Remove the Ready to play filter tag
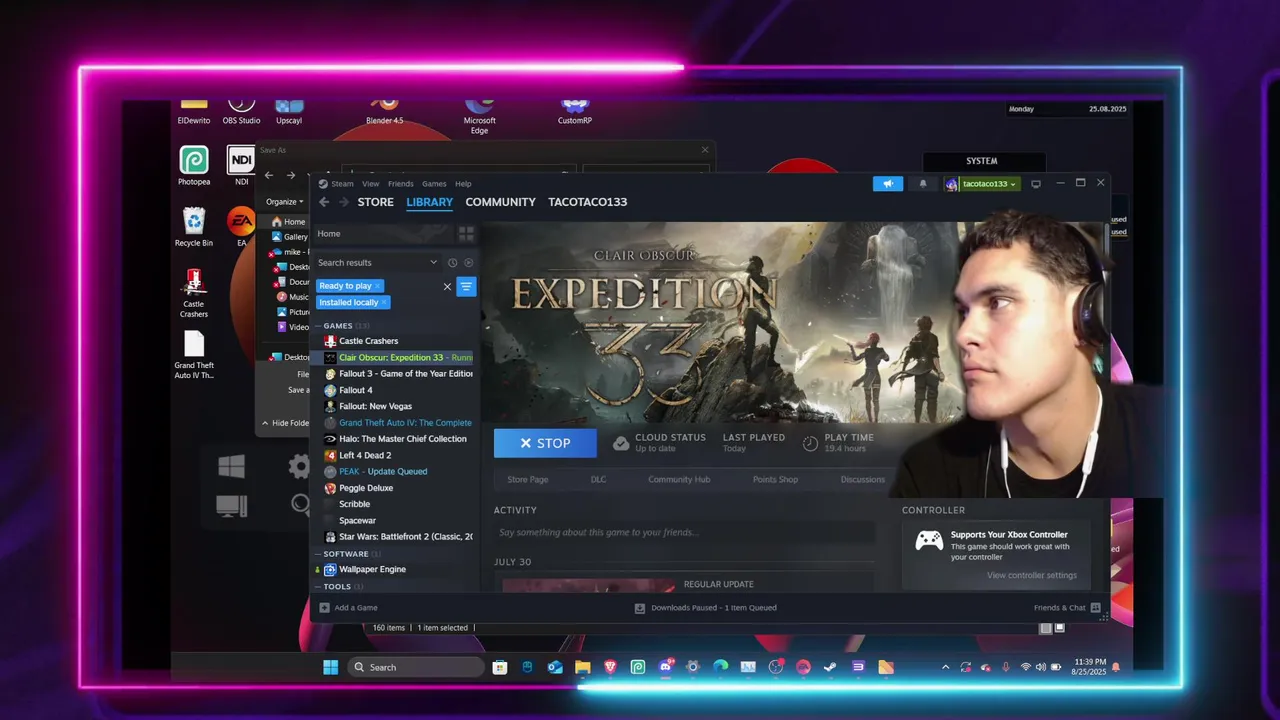This screenshot has width=1280, height=720. [x=377, y=286]
